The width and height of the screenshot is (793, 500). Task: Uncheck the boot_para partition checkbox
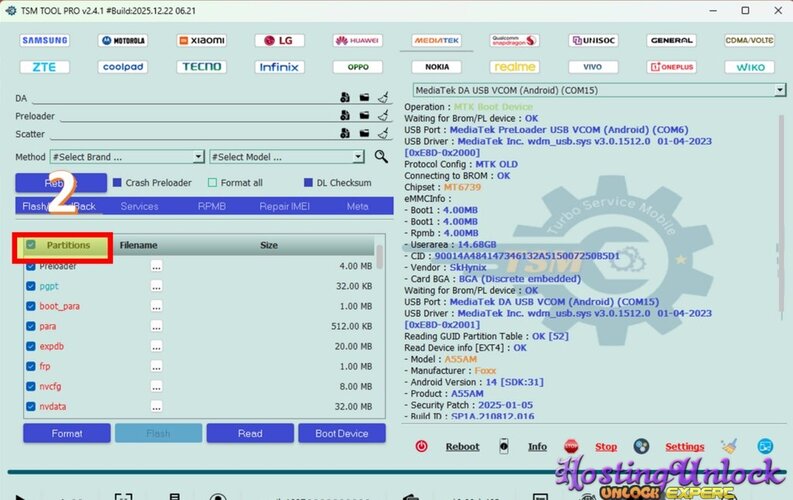(31, 306)
